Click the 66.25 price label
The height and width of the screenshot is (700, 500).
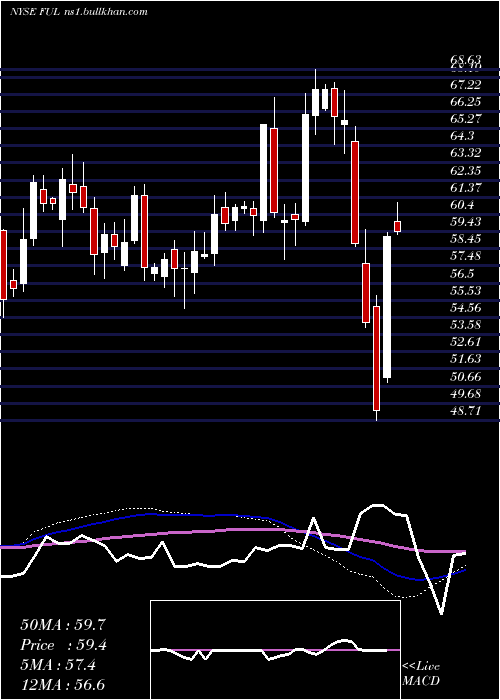click(x=465, y=102)
